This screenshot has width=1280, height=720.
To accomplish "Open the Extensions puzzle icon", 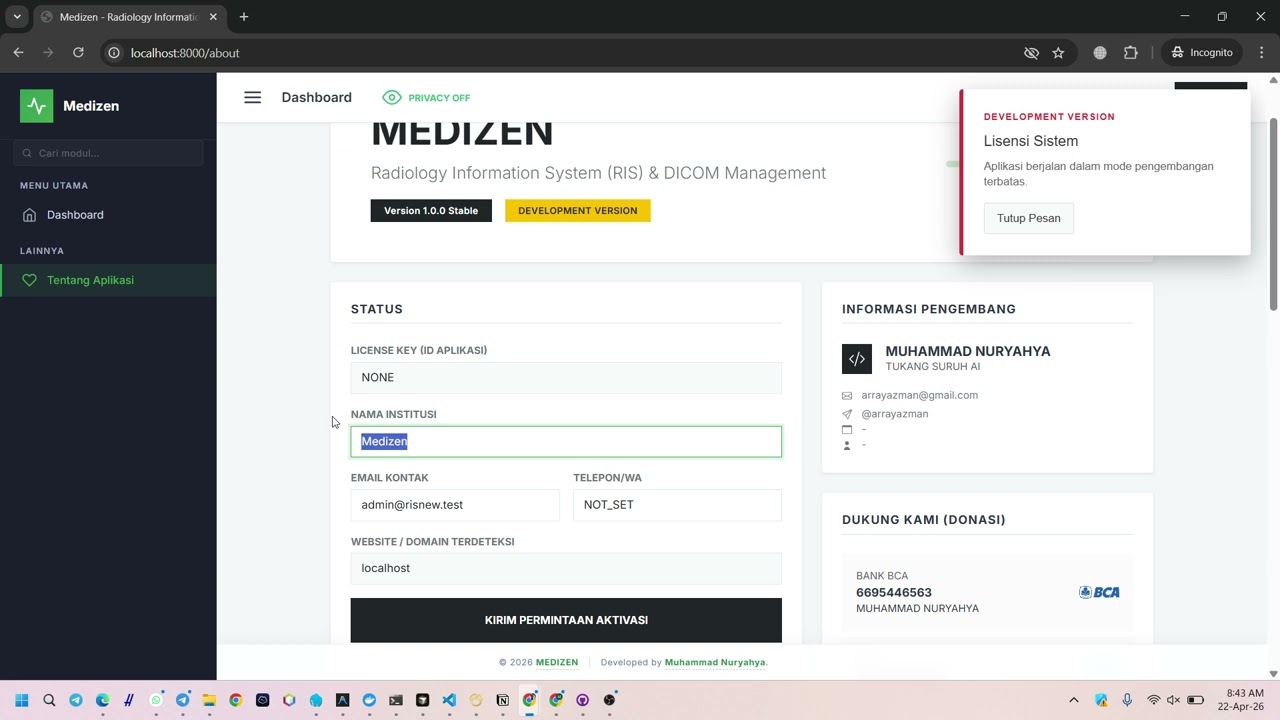I will [1131, 53].
